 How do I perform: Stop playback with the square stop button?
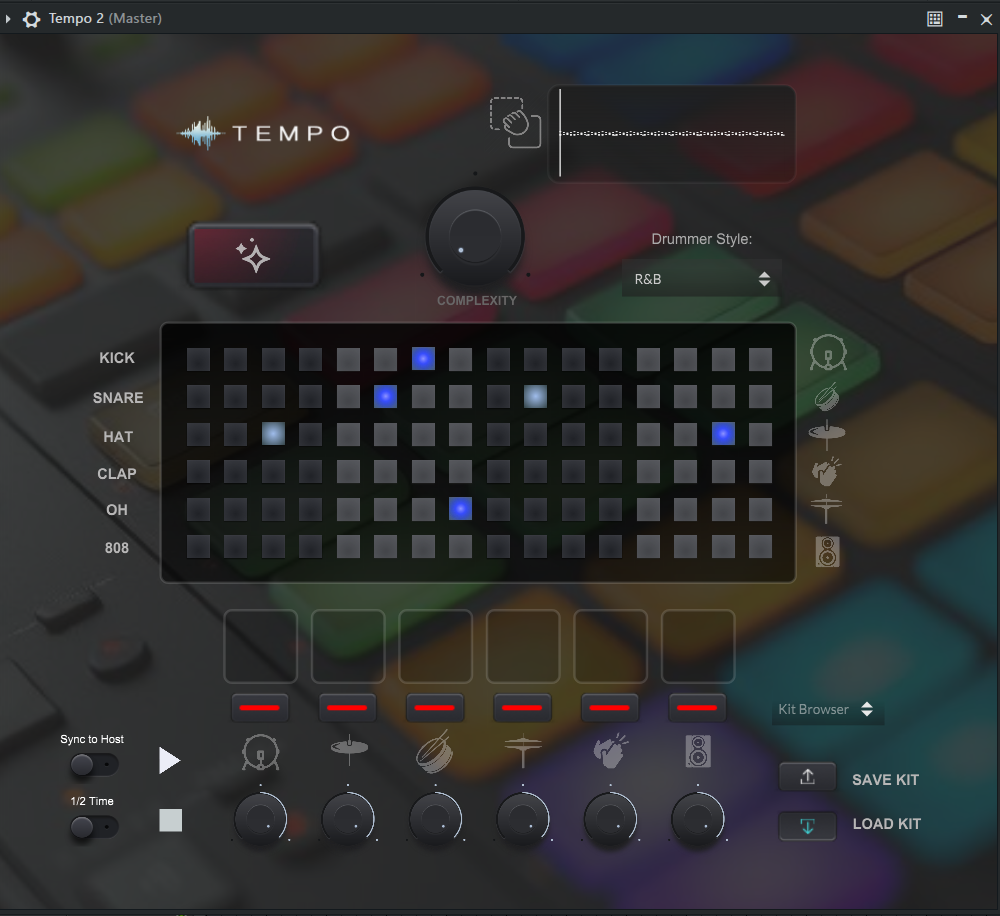(x=170, y=820)
